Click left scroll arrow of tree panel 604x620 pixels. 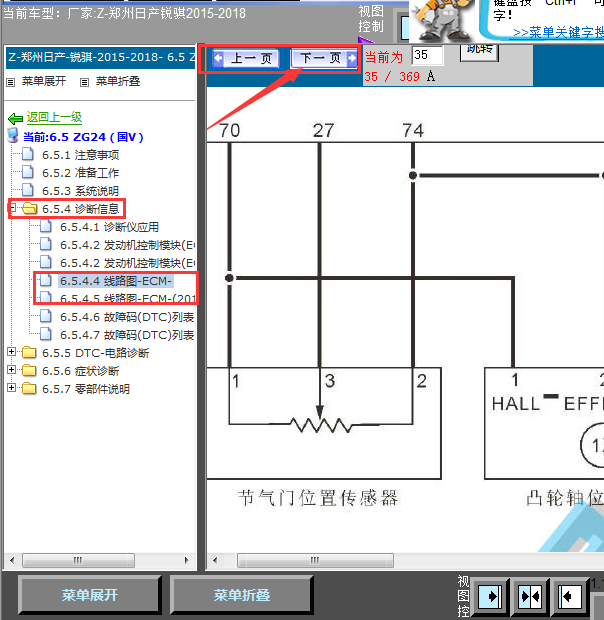tap(12, 560)
